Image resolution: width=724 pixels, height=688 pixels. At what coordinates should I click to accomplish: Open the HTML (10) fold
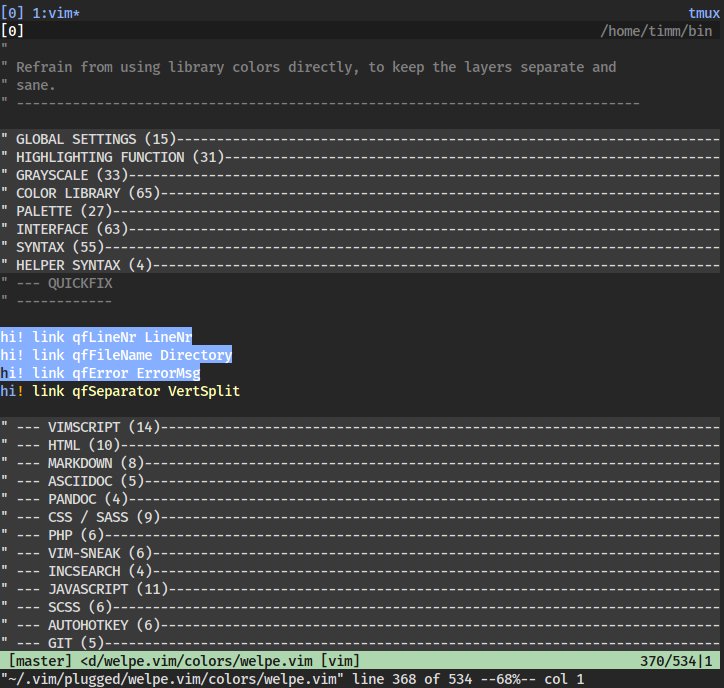tap(360, 445)
